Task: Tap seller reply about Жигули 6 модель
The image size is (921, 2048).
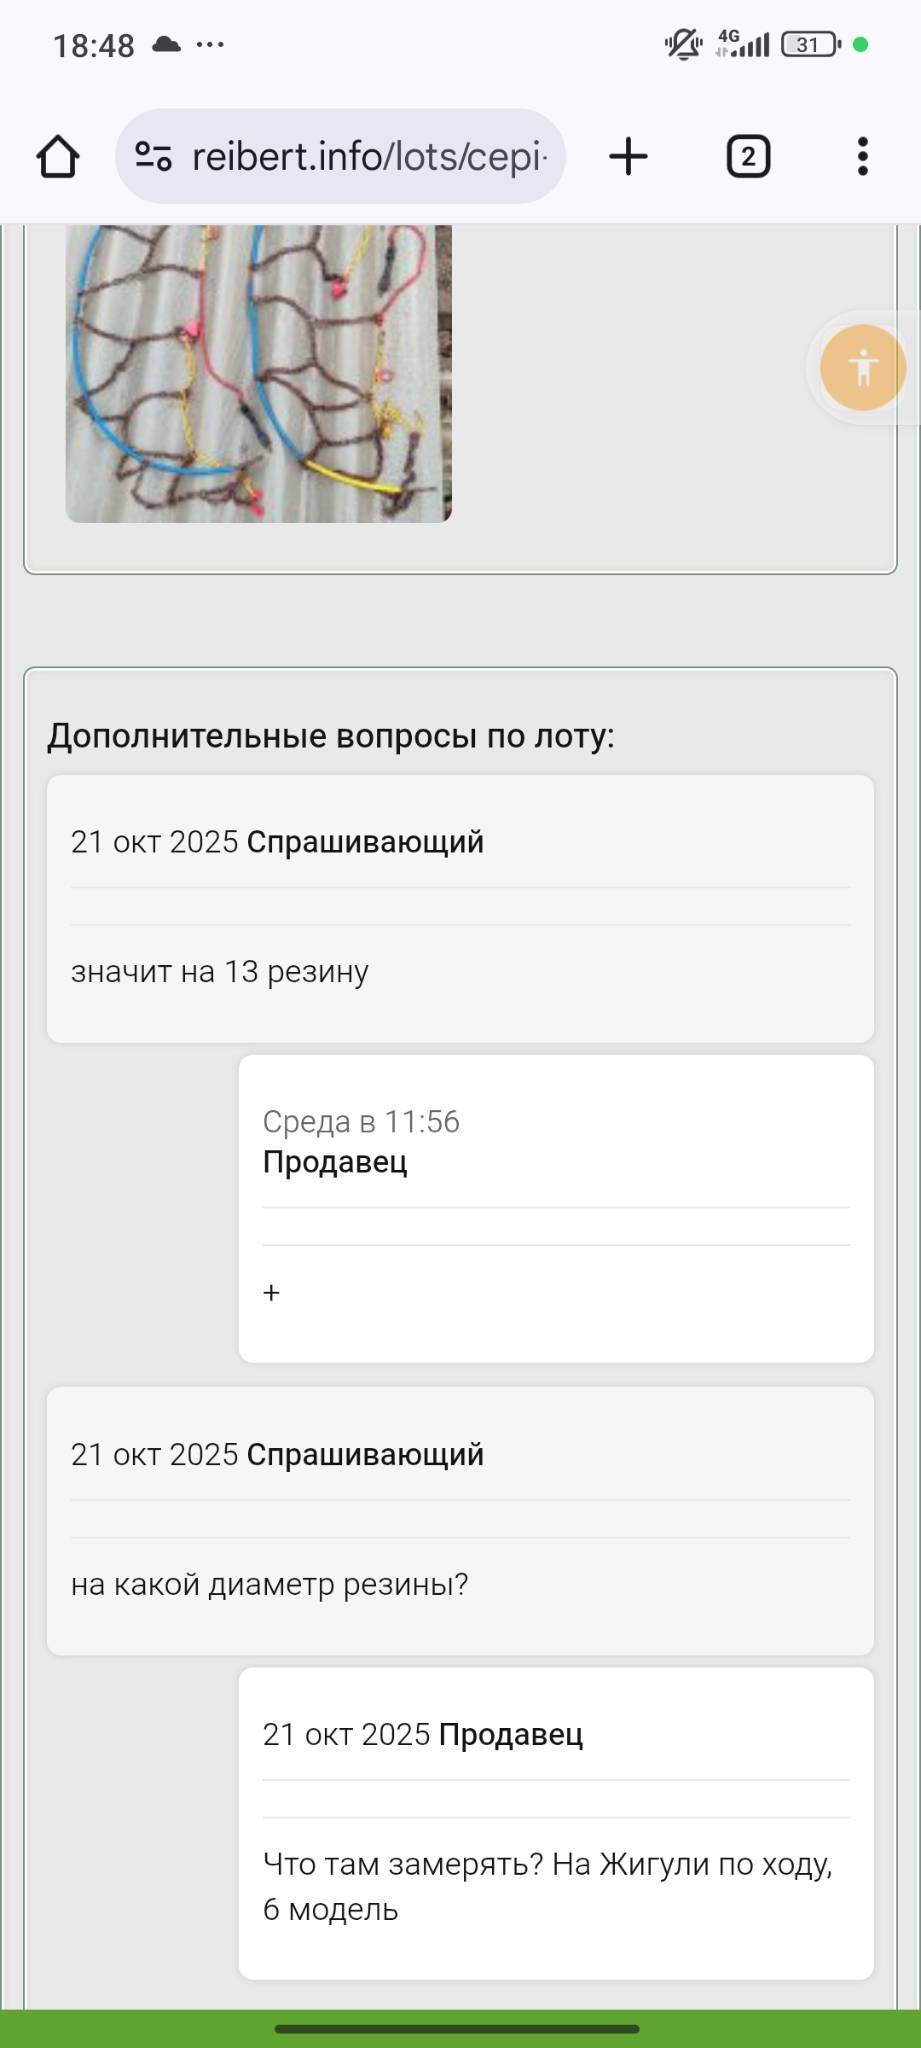Action: click(x=547, y=1887)
